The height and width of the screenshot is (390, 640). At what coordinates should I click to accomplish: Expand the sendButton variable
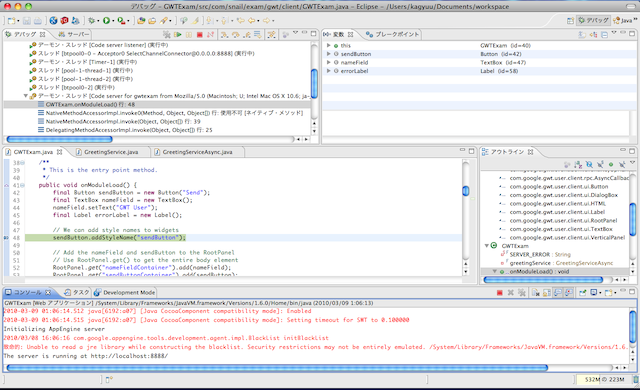(x=329, y=54)
